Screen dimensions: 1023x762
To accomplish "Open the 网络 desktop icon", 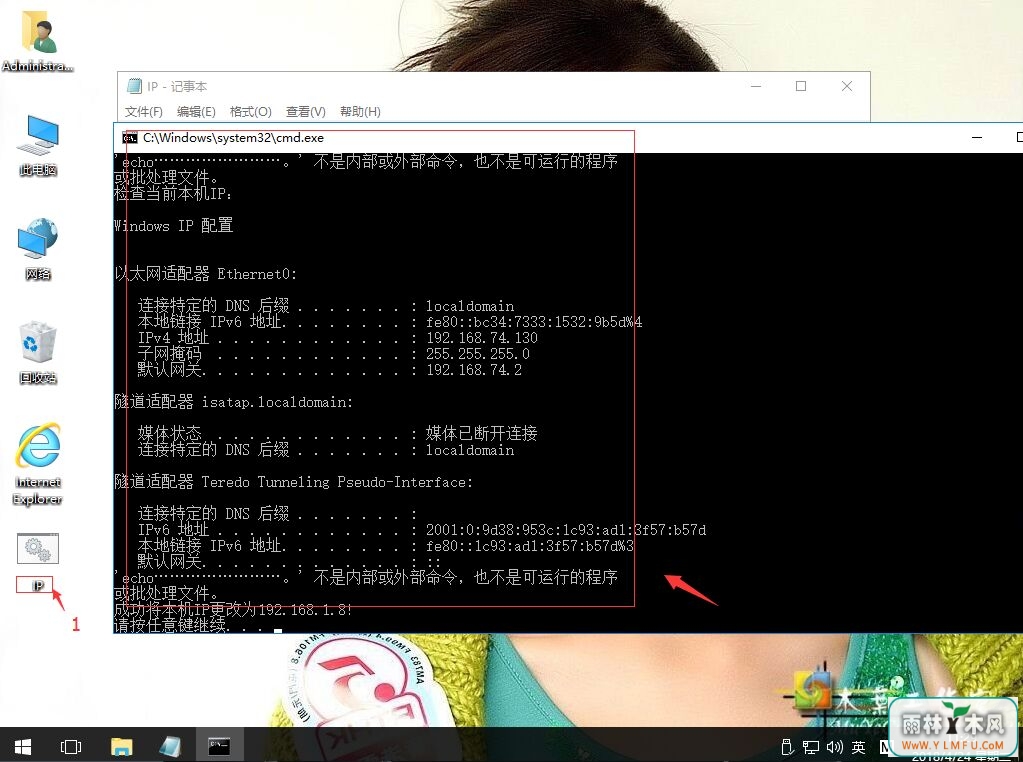I will pyautogui.click(x=38, y=249).
